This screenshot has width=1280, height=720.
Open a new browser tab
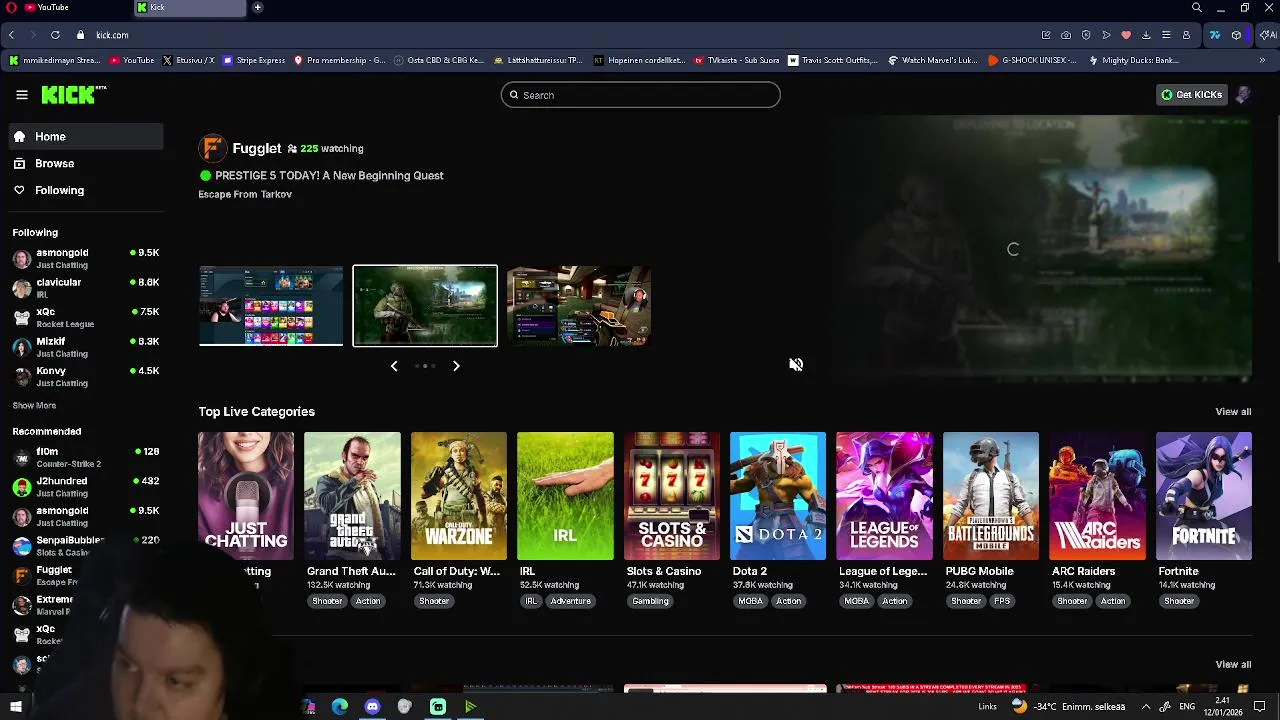[x=257, y=8]
